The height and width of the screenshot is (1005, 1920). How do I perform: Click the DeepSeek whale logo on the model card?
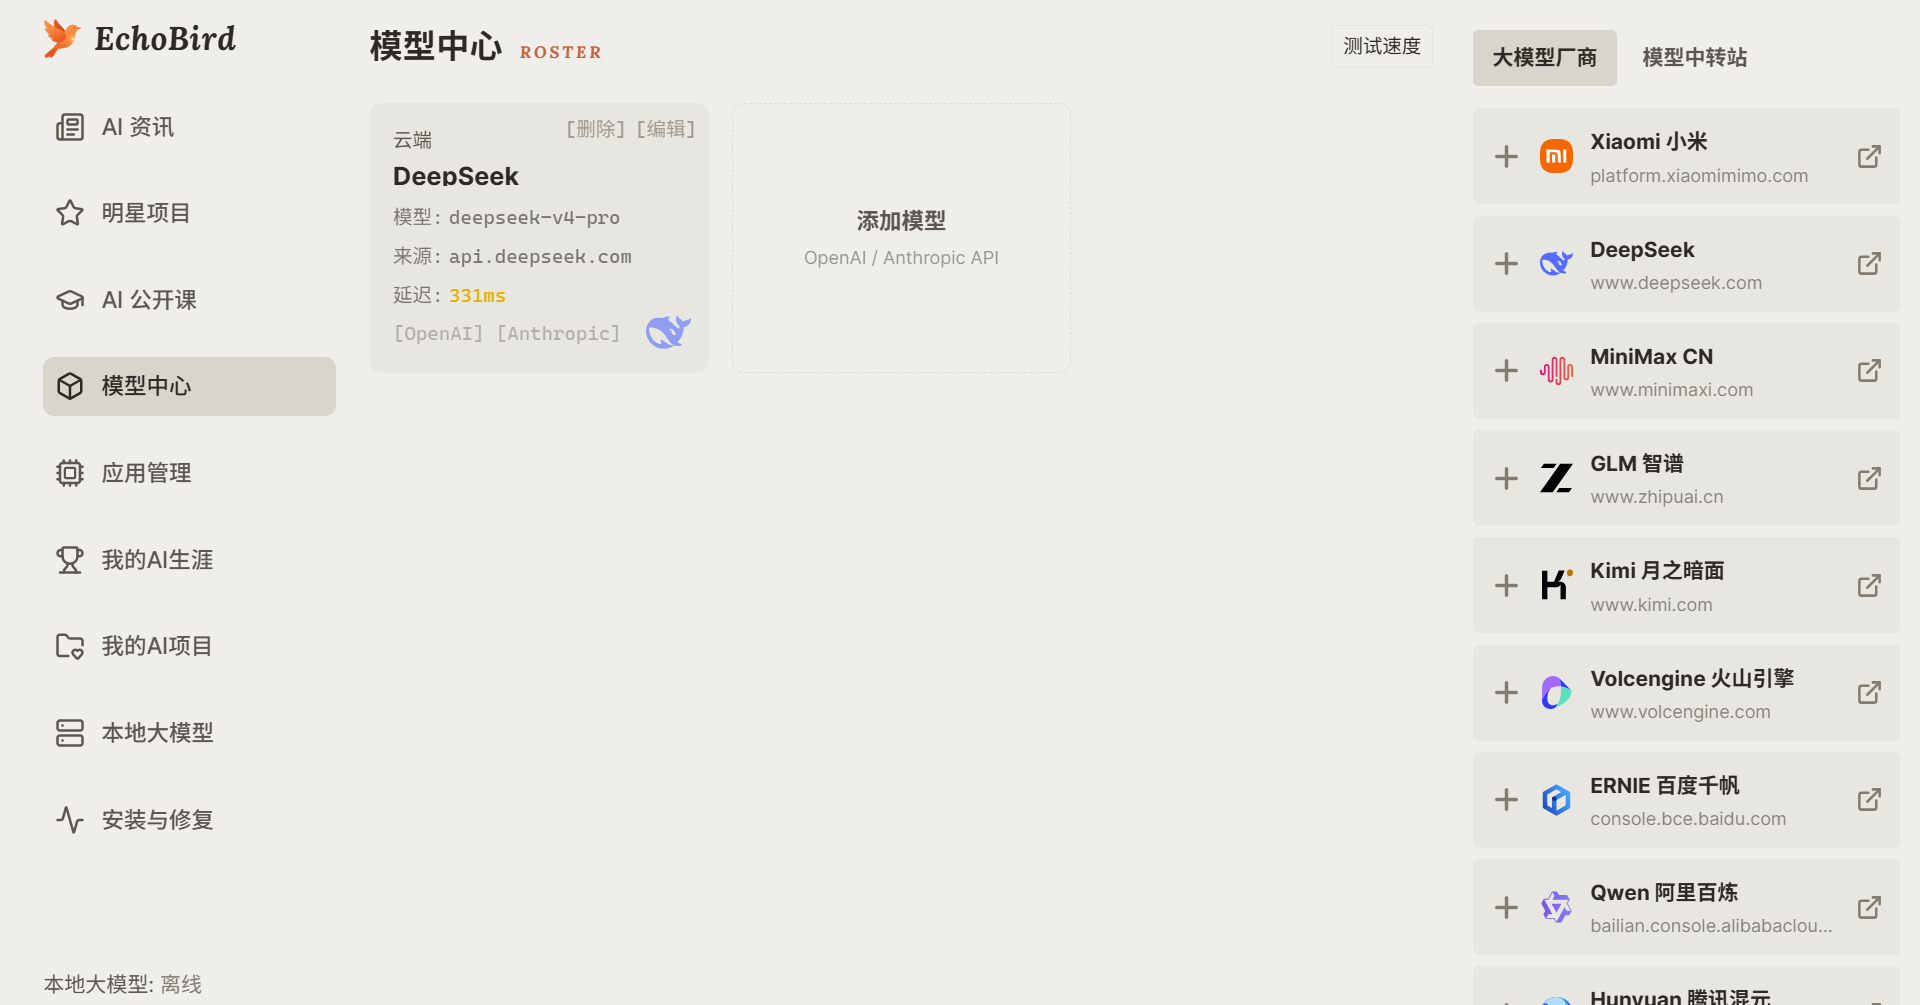tap(668, 331)
